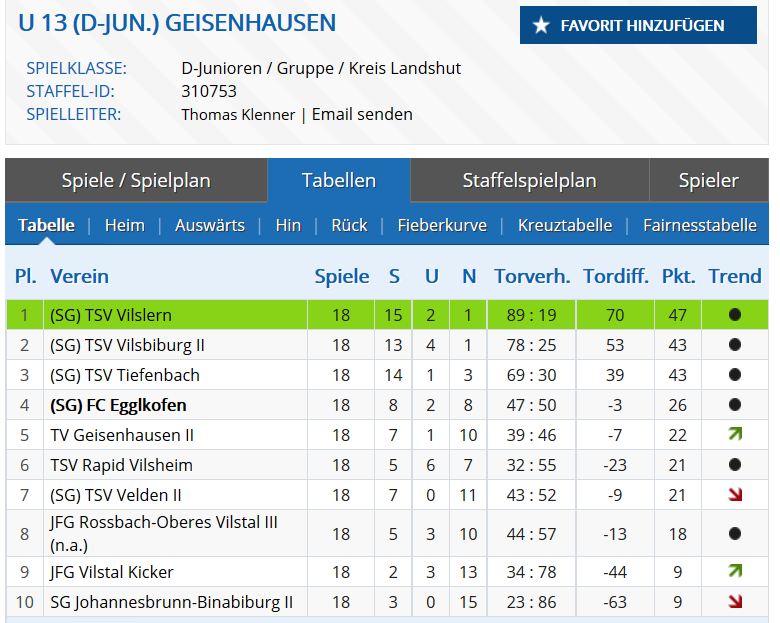Click the star icon on favorite button

[542, 26]
